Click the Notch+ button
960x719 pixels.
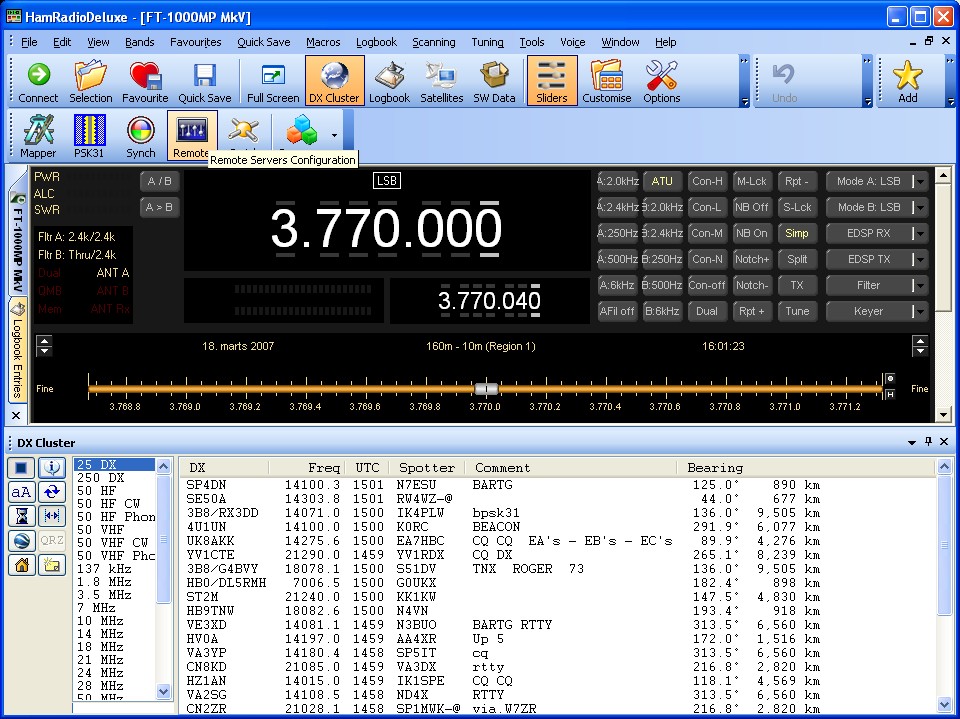752,259
